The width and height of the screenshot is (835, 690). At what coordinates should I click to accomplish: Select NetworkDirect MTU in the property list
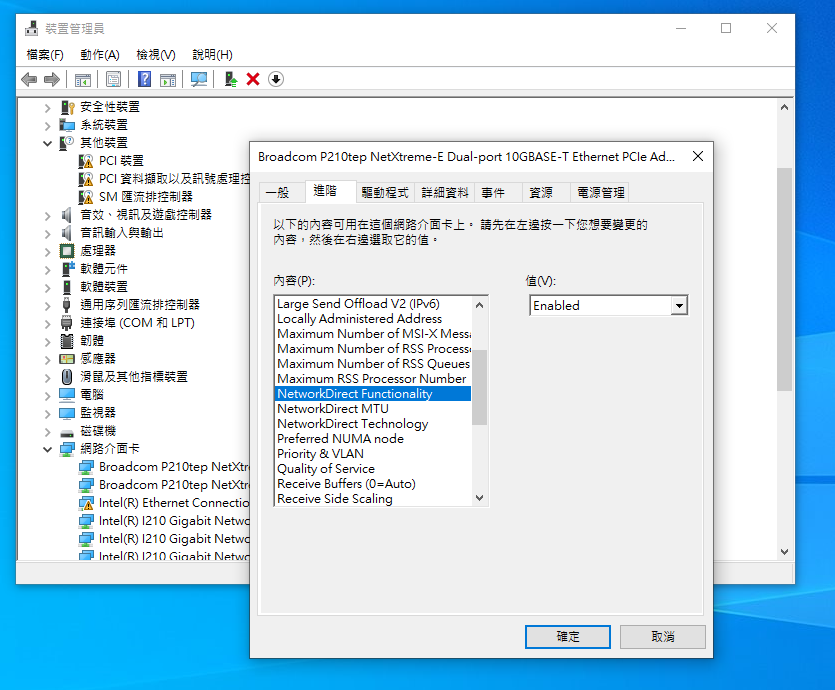(333, 409)
